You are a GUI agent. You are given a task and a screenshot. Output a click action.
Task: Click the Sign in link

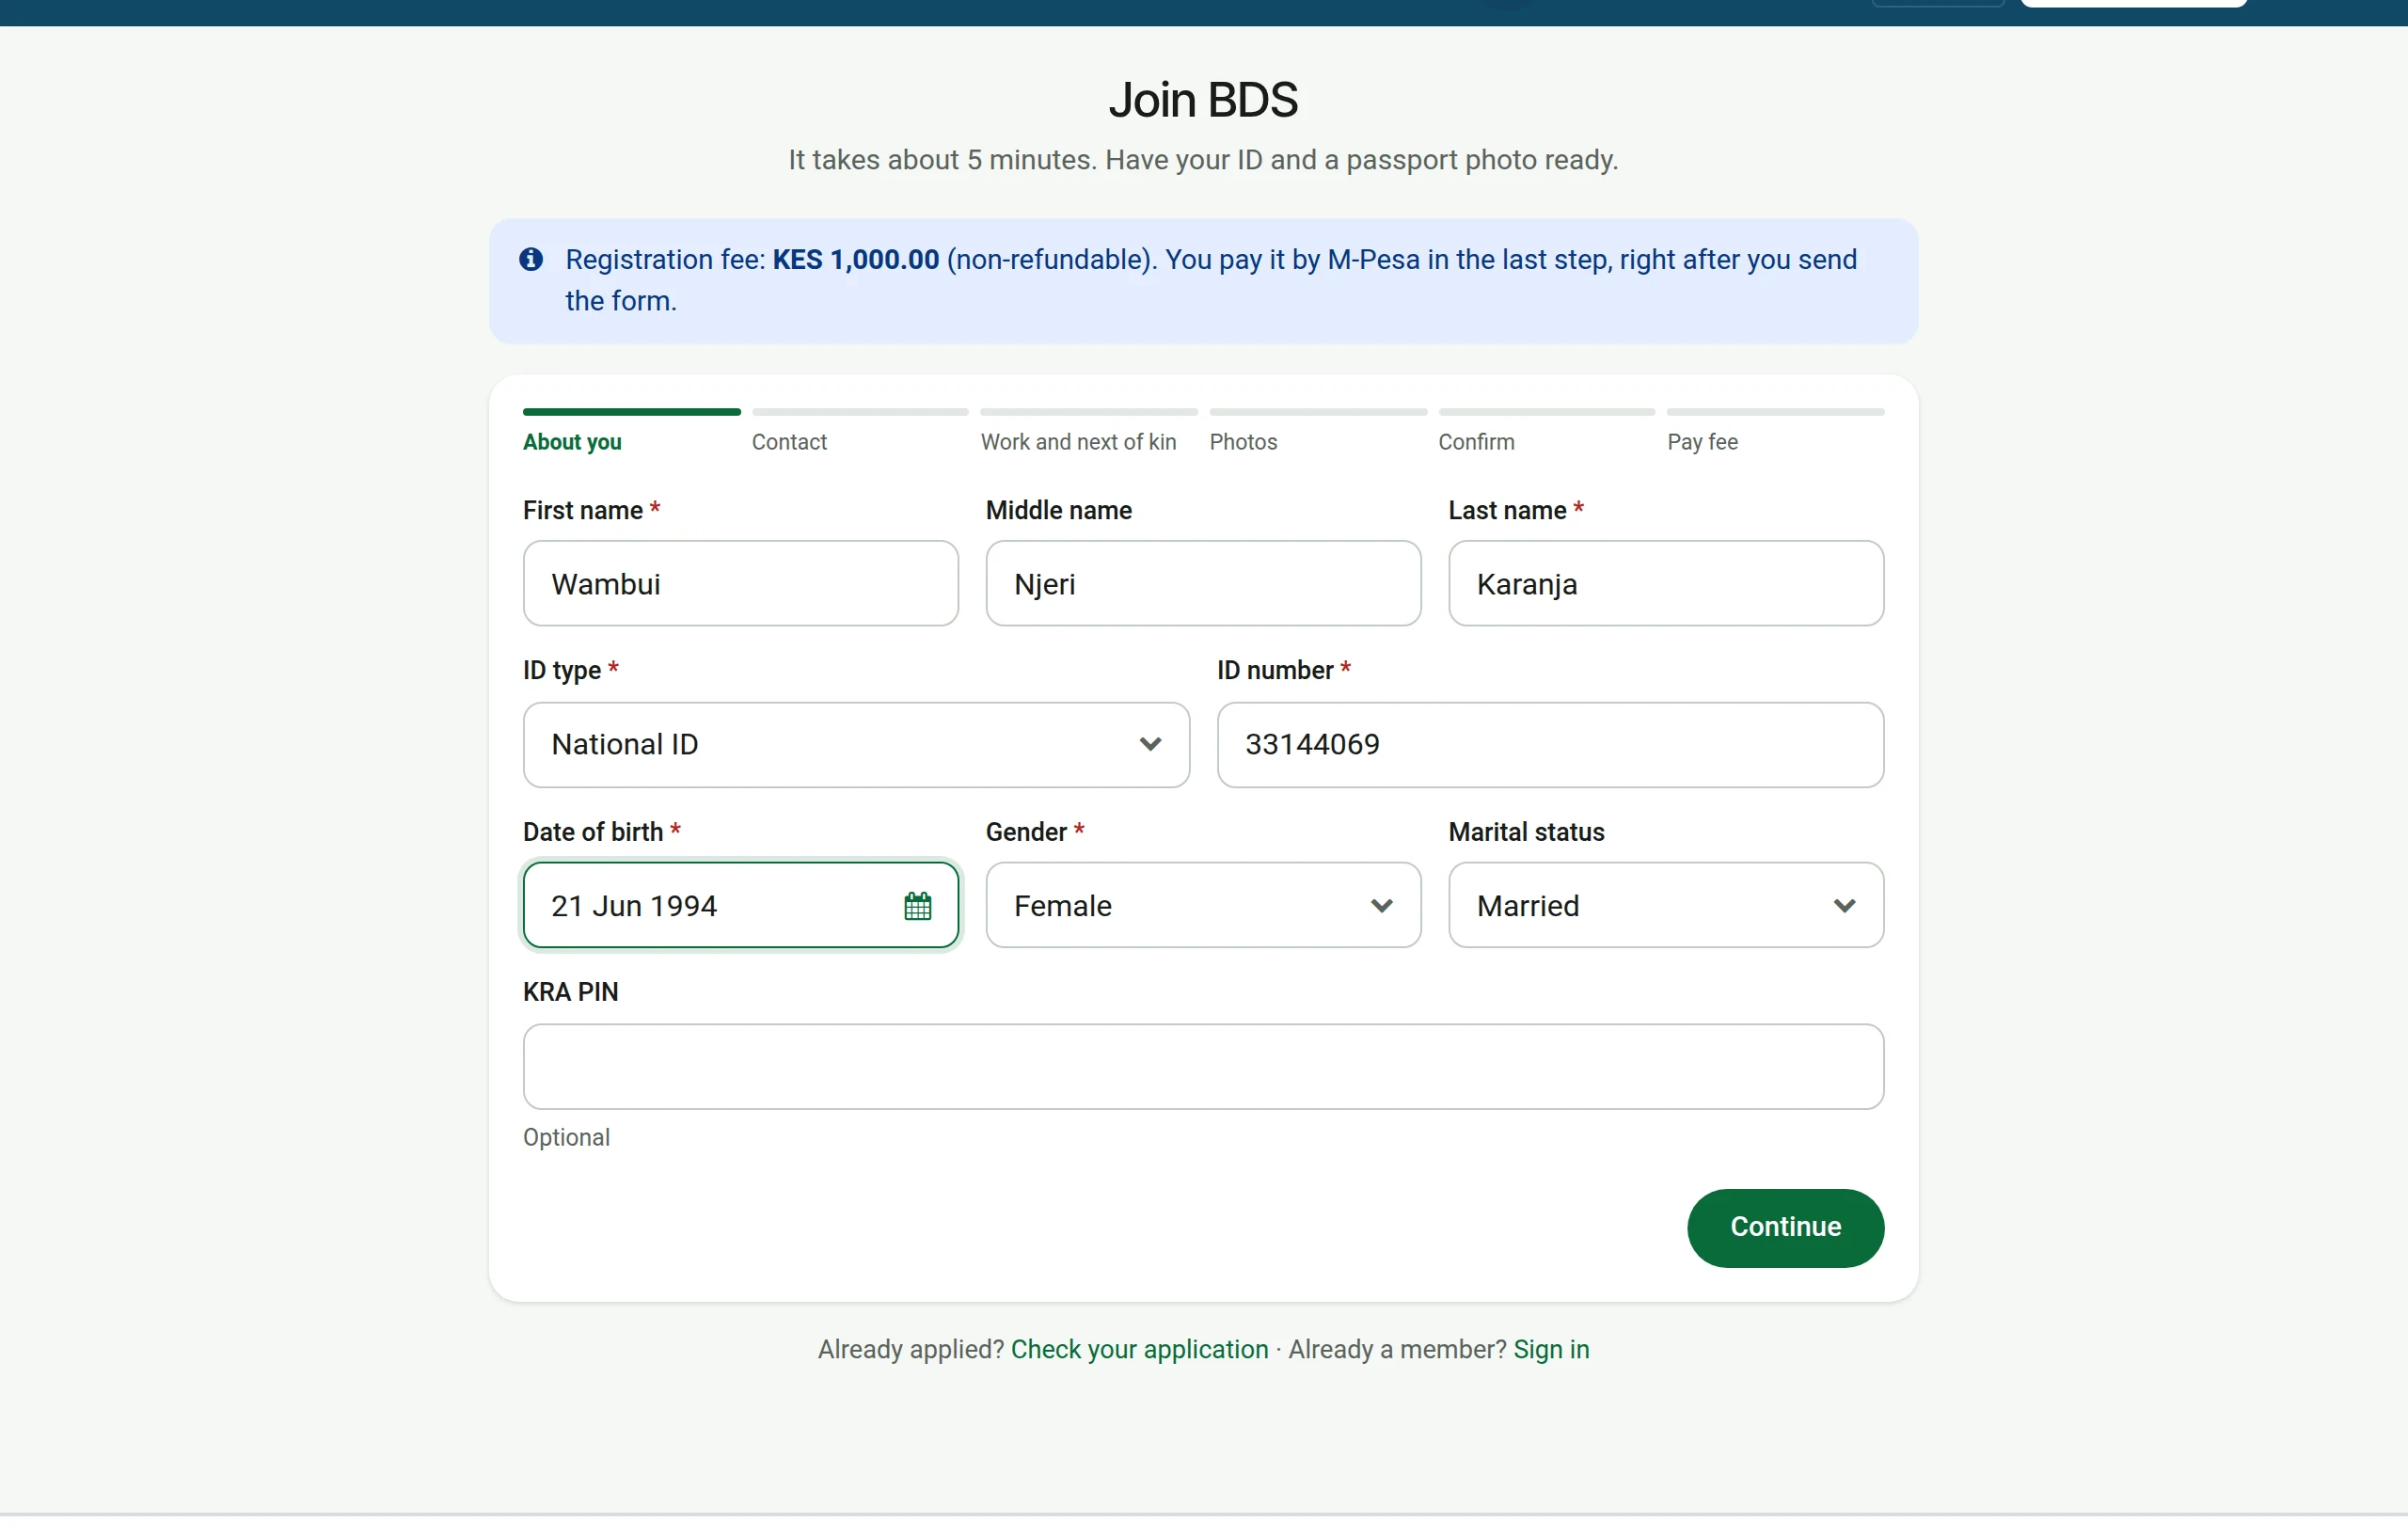click(1551, 1350)
